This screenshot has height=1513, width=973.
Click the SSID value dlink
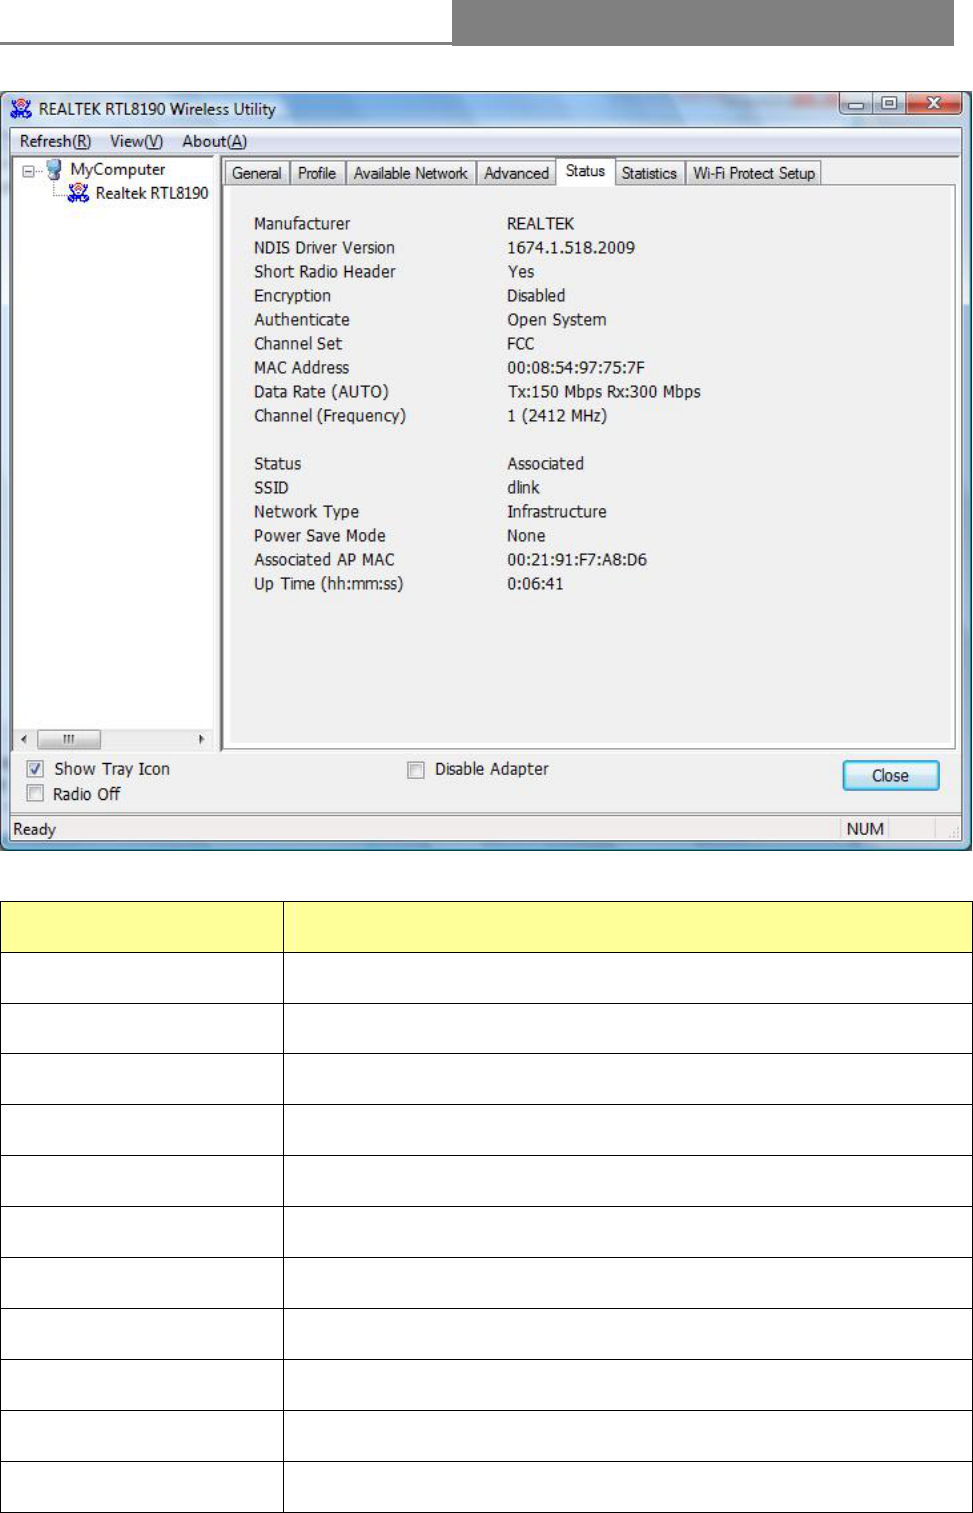pyautogui.click(x=523, y=488)
